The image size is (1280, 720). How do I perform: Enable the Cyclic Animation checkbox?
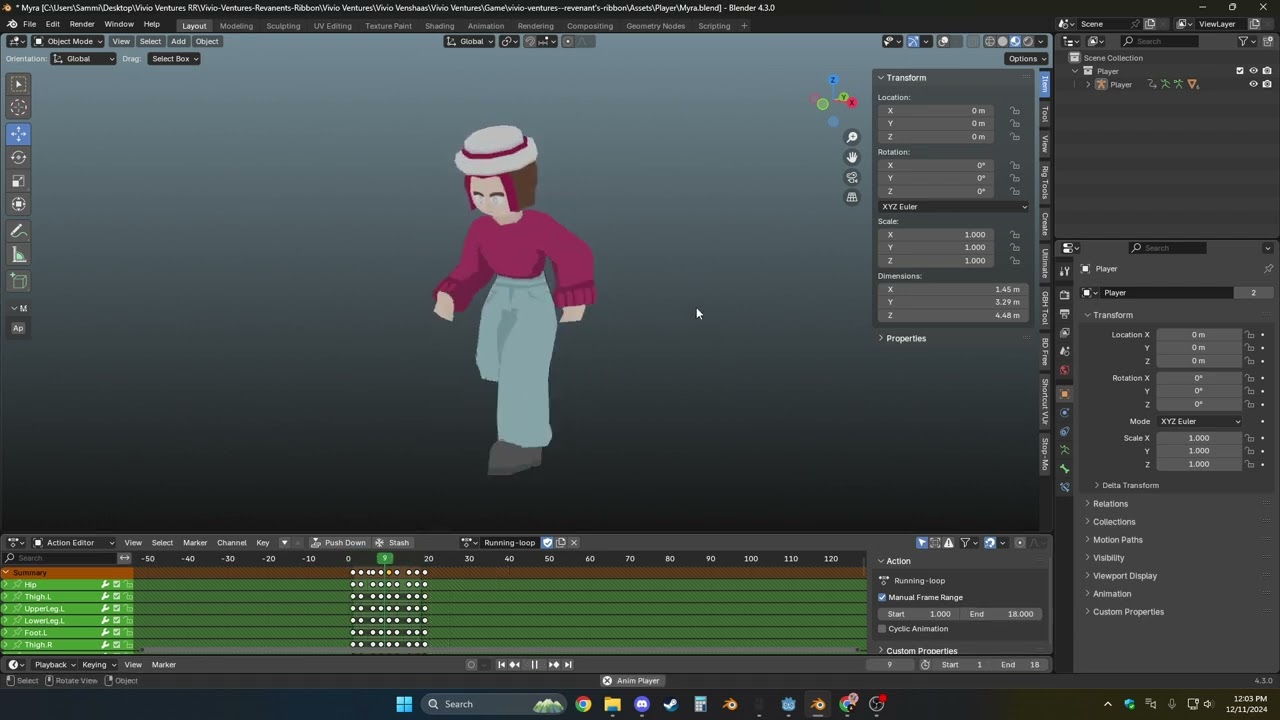point(883,629)
